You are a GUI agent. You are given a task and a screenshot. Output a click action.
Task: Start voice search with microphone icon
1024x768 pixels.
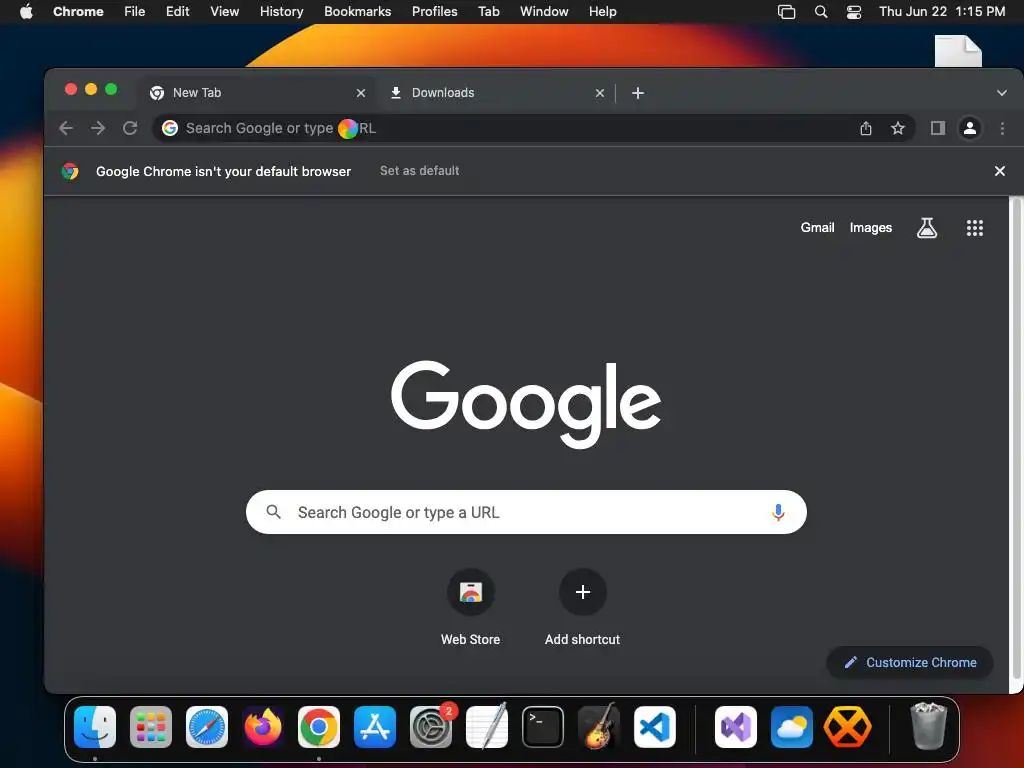pyautogui.click(x=778, y=512)
